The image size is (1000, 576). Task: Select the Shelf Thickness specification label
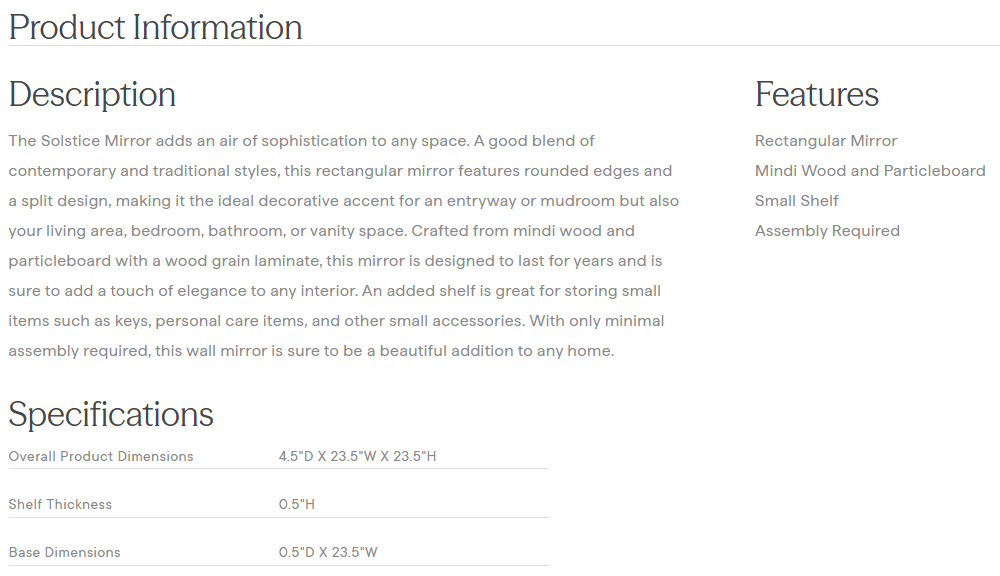tap(60, 504)
